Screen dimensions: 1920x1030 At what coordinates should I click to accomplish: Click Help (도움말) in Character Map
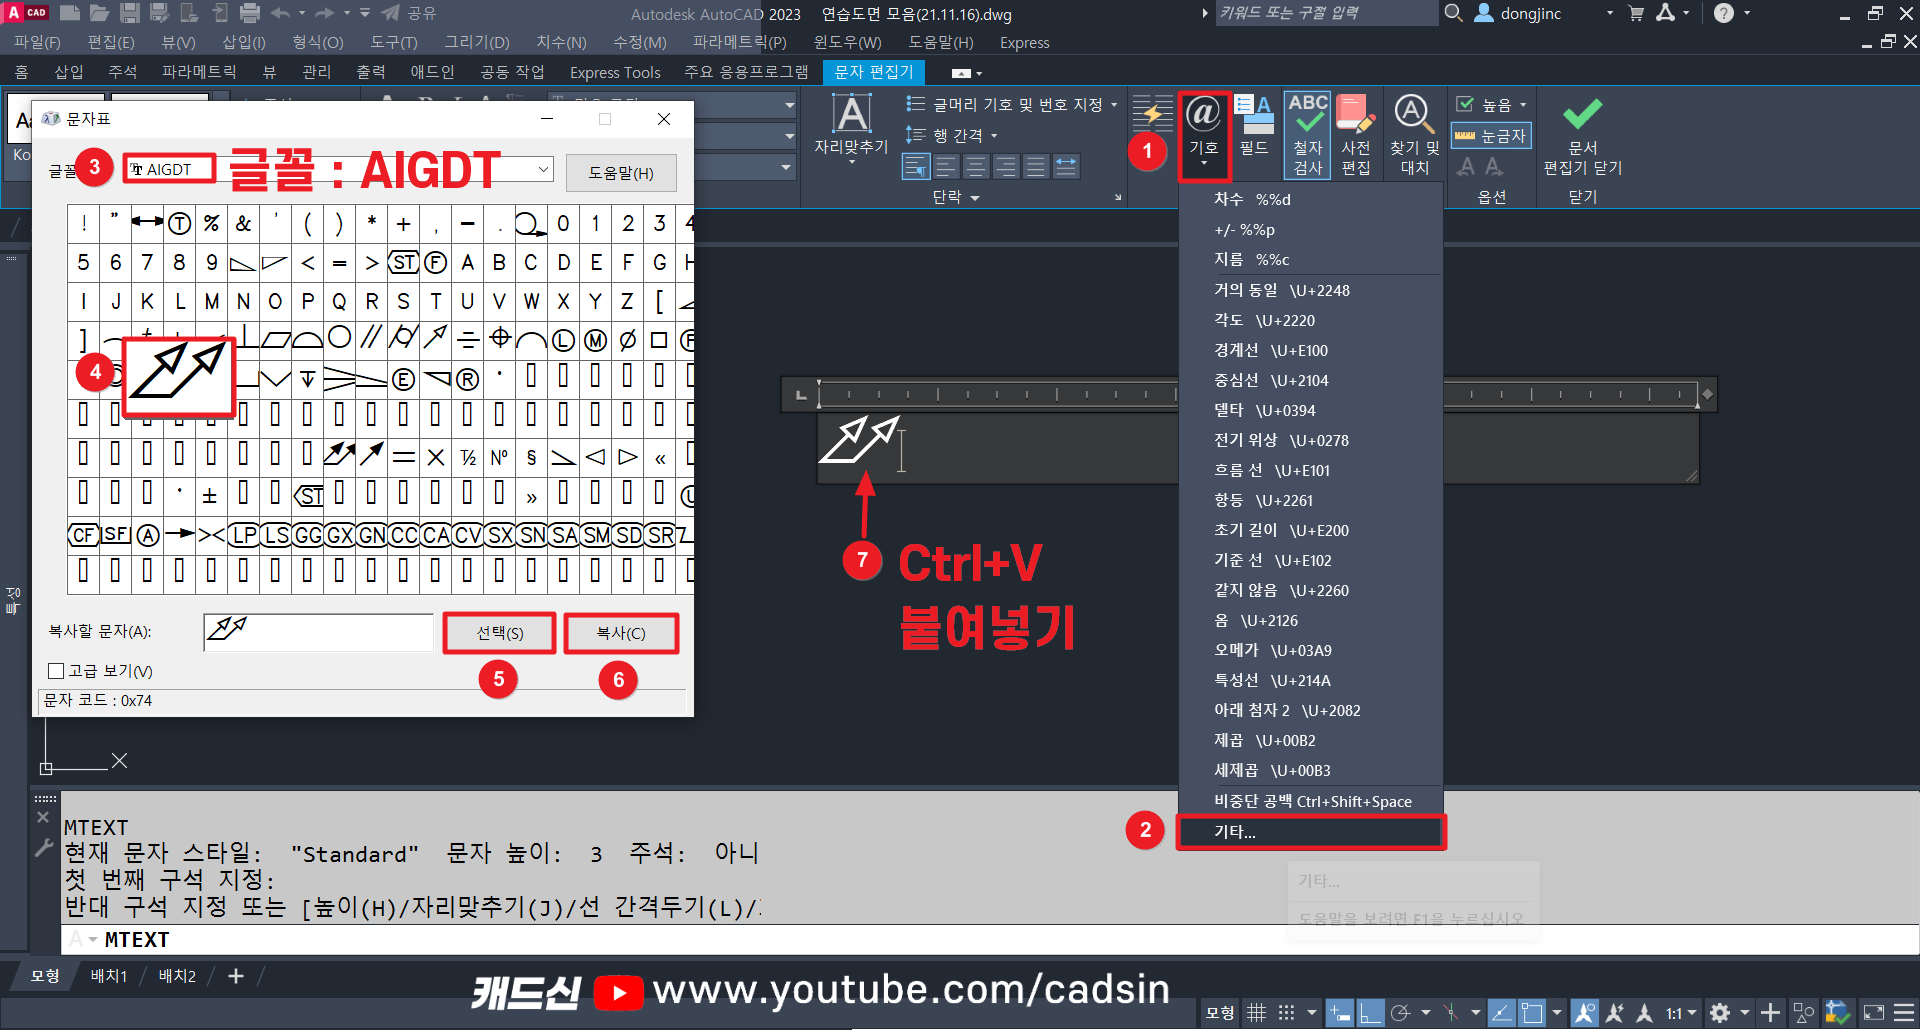pyautogui.click(x=621, y=173)
